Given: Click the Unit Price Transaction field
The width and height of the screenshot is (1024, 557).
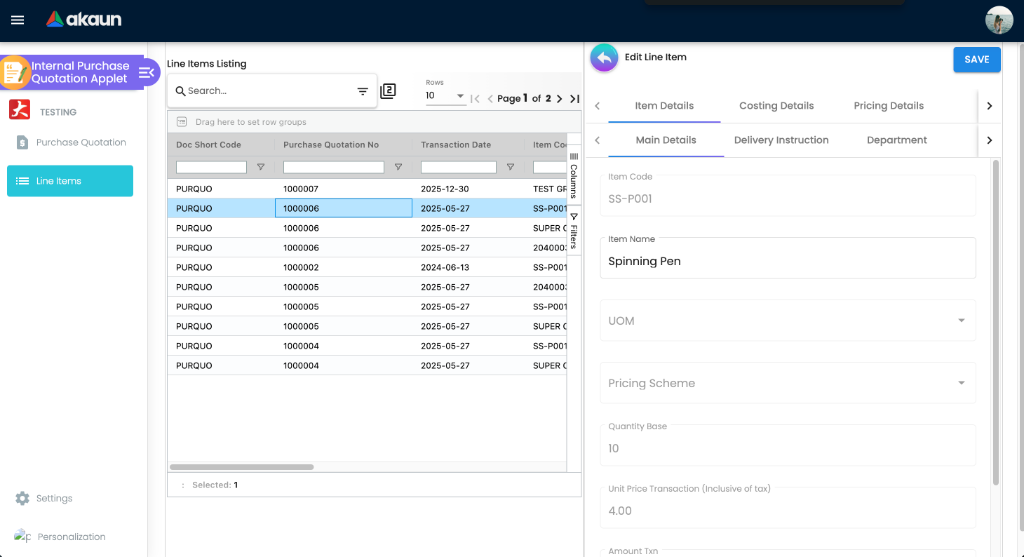Looking at the screenshot, I should point(788,508).
